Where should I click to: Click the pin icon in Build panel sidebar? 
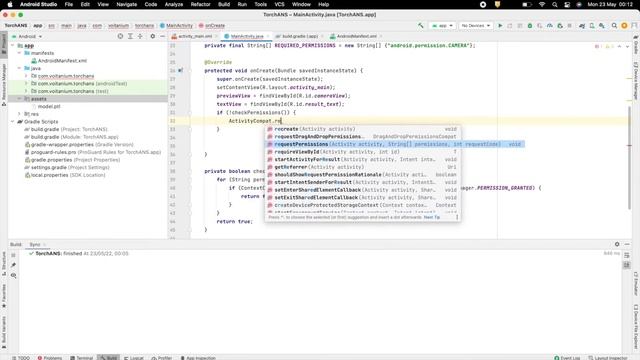click(13, 265)
